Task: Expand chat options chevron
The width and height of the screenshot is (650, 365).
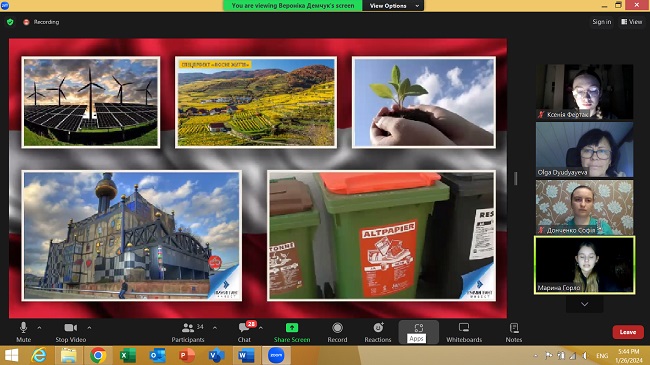Action: 261,328
